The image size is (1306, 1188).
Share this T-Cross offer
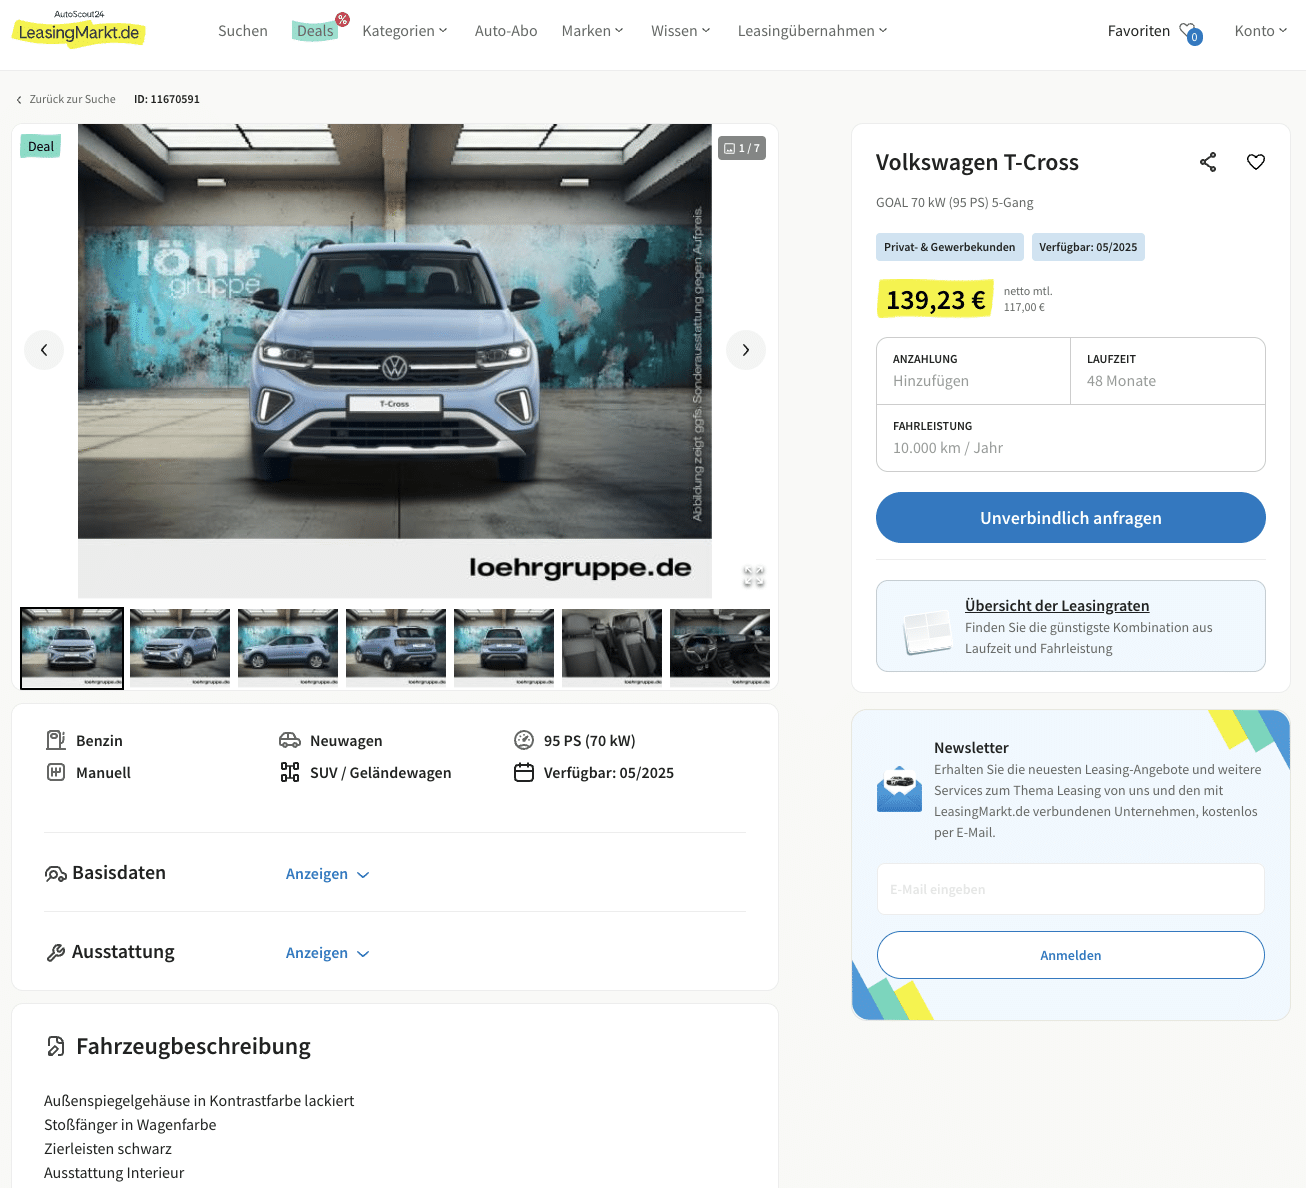(x=1208, y=162)
